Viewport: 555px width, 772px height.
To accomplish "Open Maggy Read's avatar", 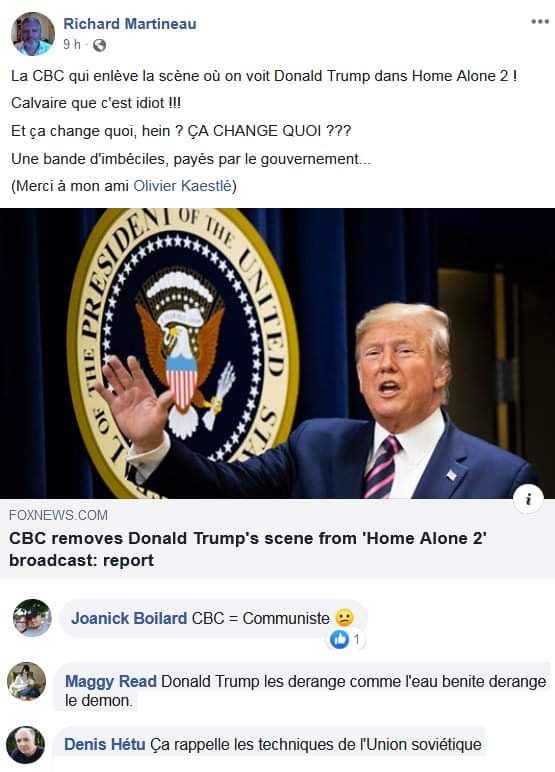I will click(27, 681).
